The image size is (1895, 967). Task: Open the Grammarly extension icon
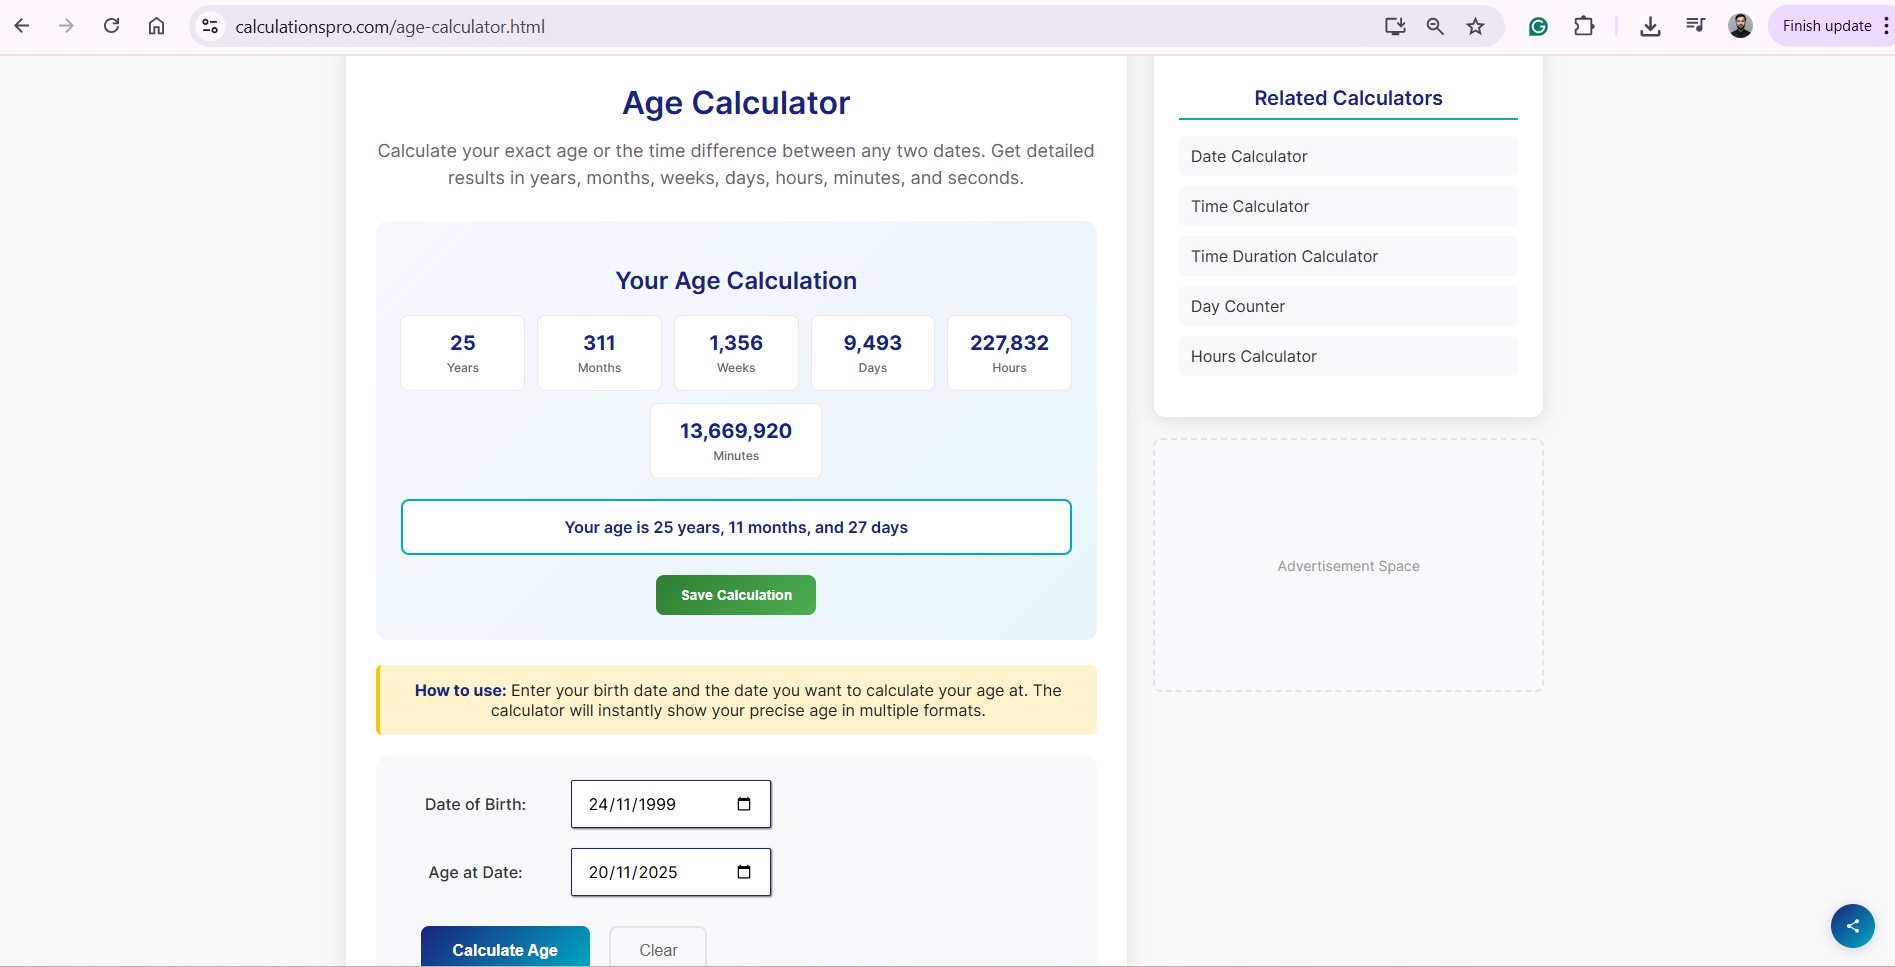[1538, 26]
